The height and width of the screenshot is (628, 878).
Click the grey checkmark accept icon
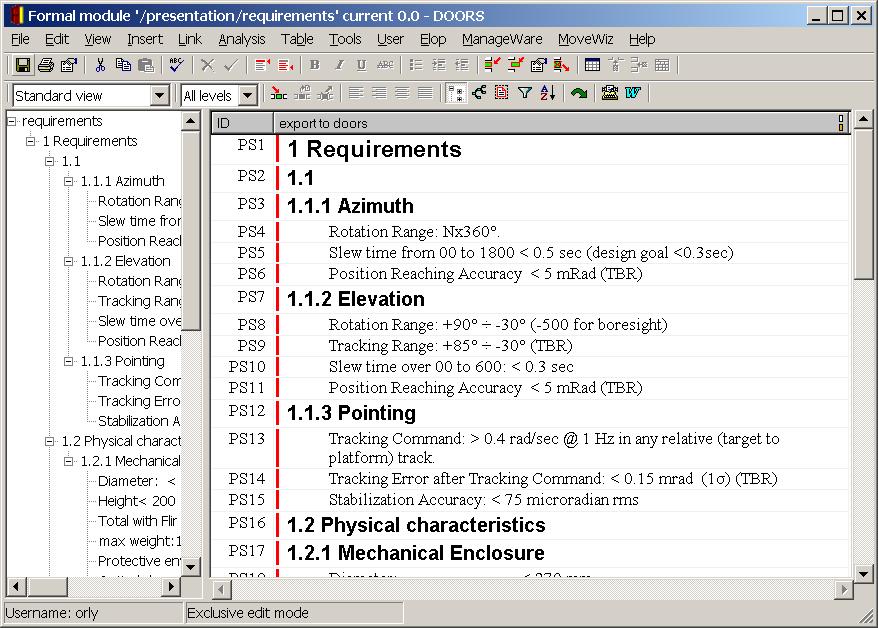pos(230,65)
